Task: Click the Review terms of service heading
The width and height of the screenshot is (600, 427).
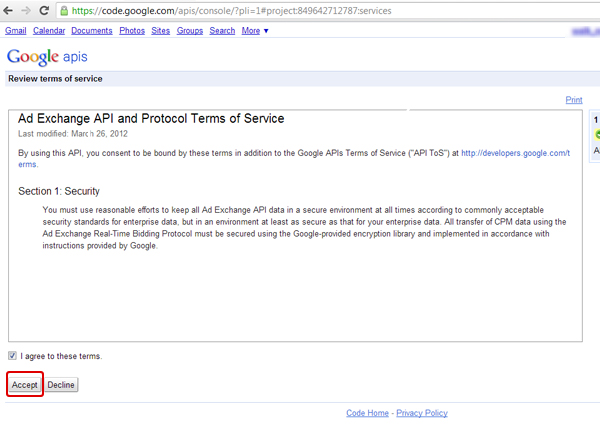Action: tap(55, 79)
